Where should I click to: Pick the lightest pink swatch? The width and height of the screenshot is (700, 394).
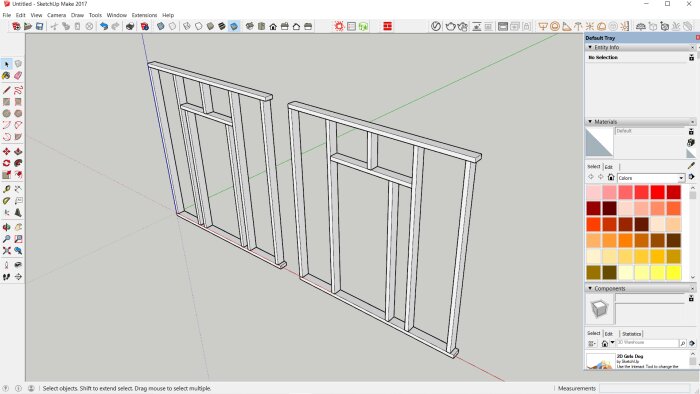(x=594, y=192)
